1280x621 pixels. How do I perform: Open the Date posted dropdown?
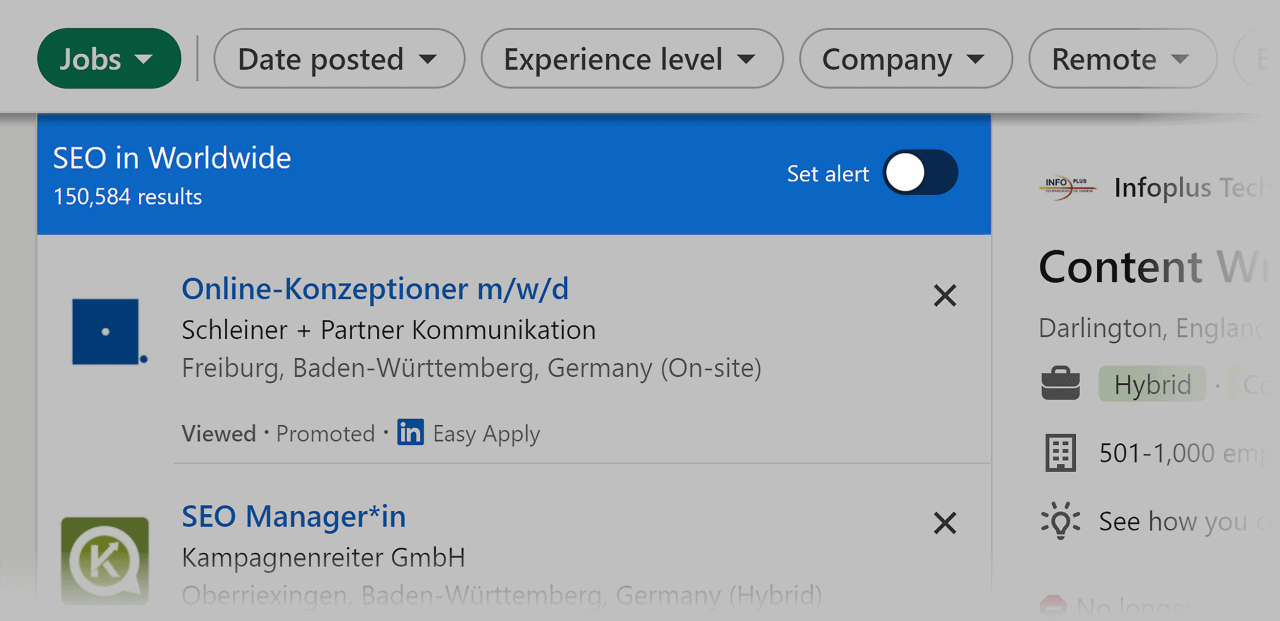coord(339,58)
